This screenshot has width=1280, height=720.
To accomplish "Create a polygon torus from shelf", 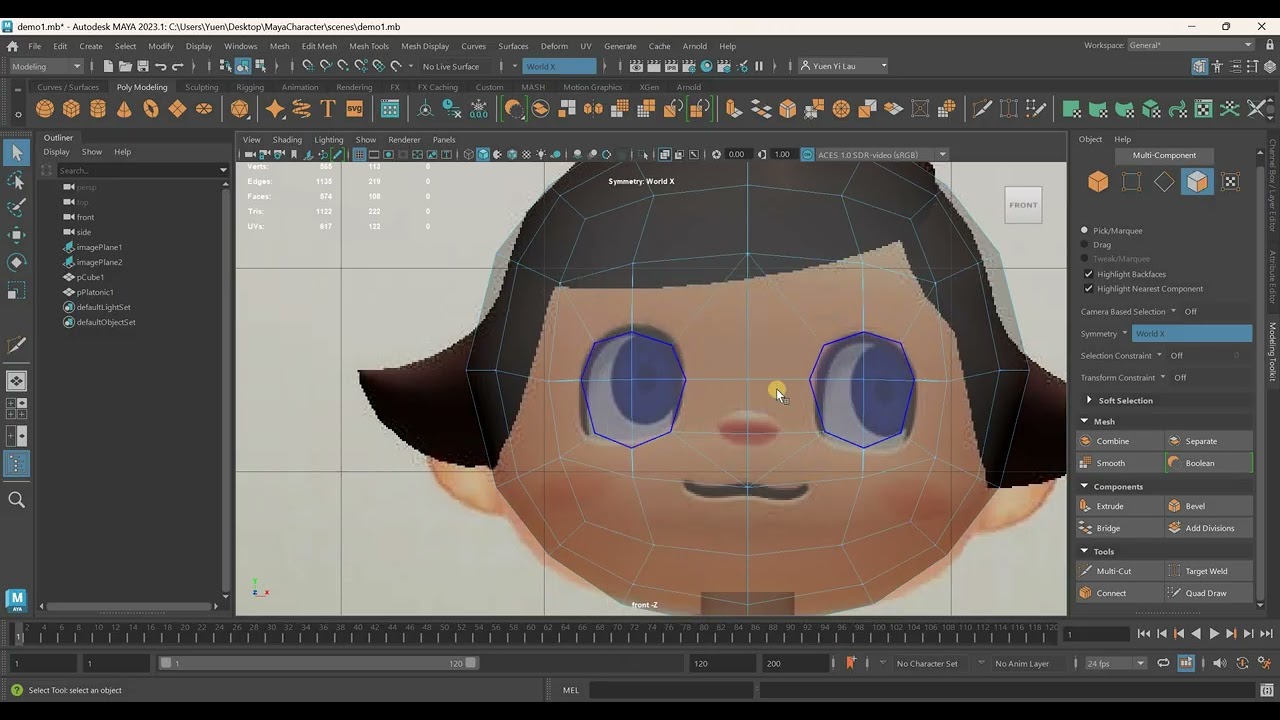I will click(151, 109).
